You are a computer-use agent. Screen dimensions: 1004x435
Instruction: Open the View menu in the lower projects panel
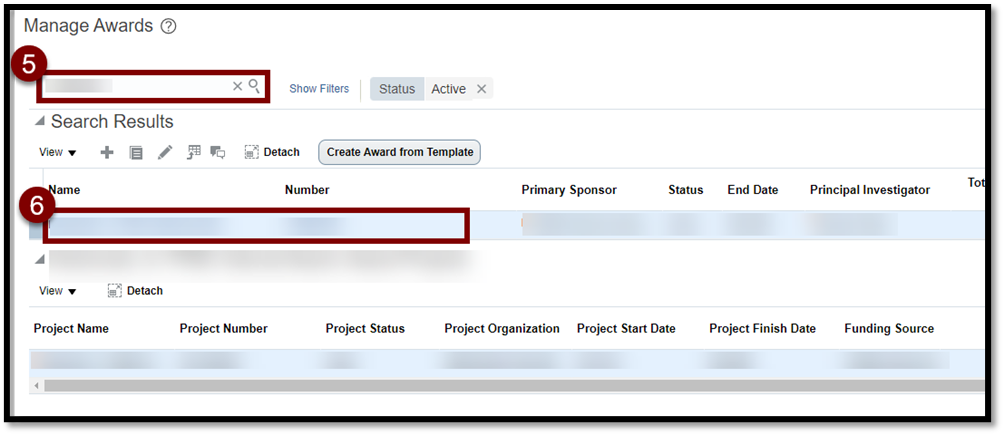[x=58, y=291]
